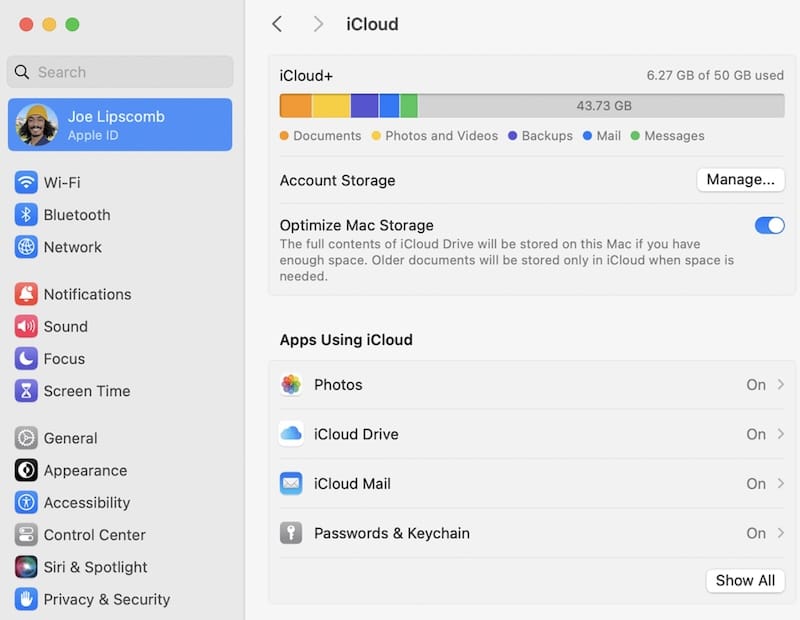Select the Appearance icon

point(26,470)
